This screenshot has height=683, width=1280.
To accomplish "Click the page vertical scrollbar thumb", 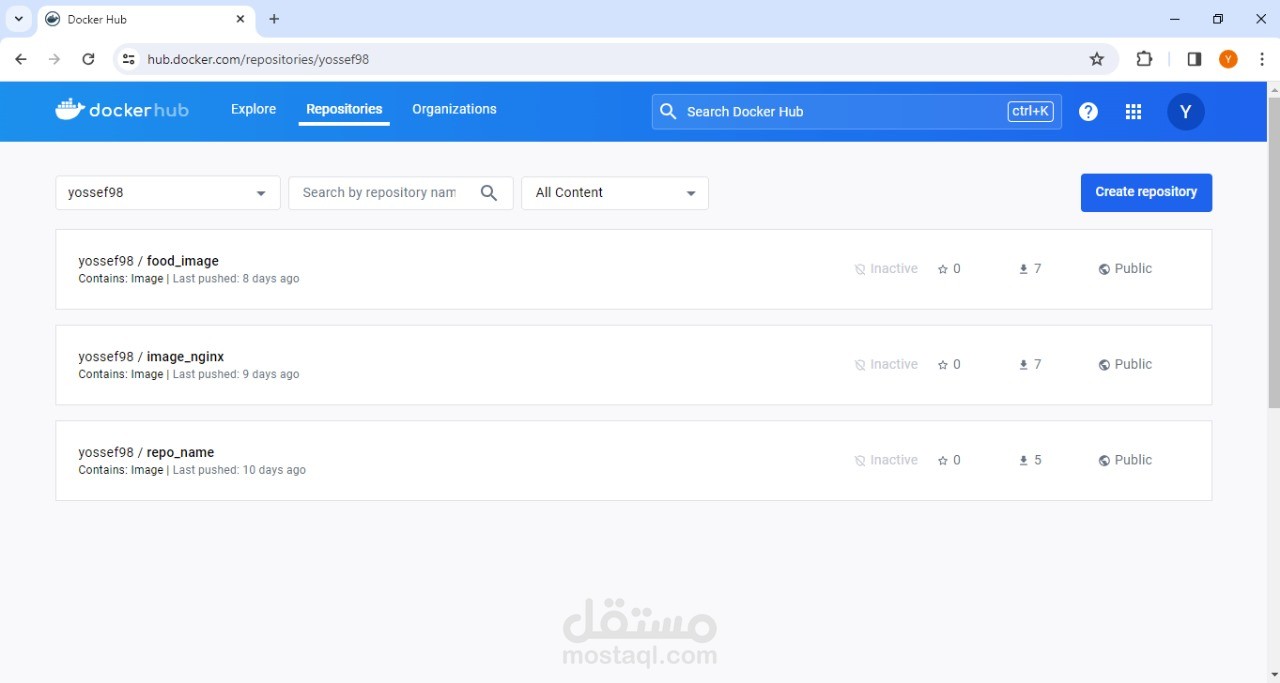I will pyautogui.click(x=1273, y=253).
